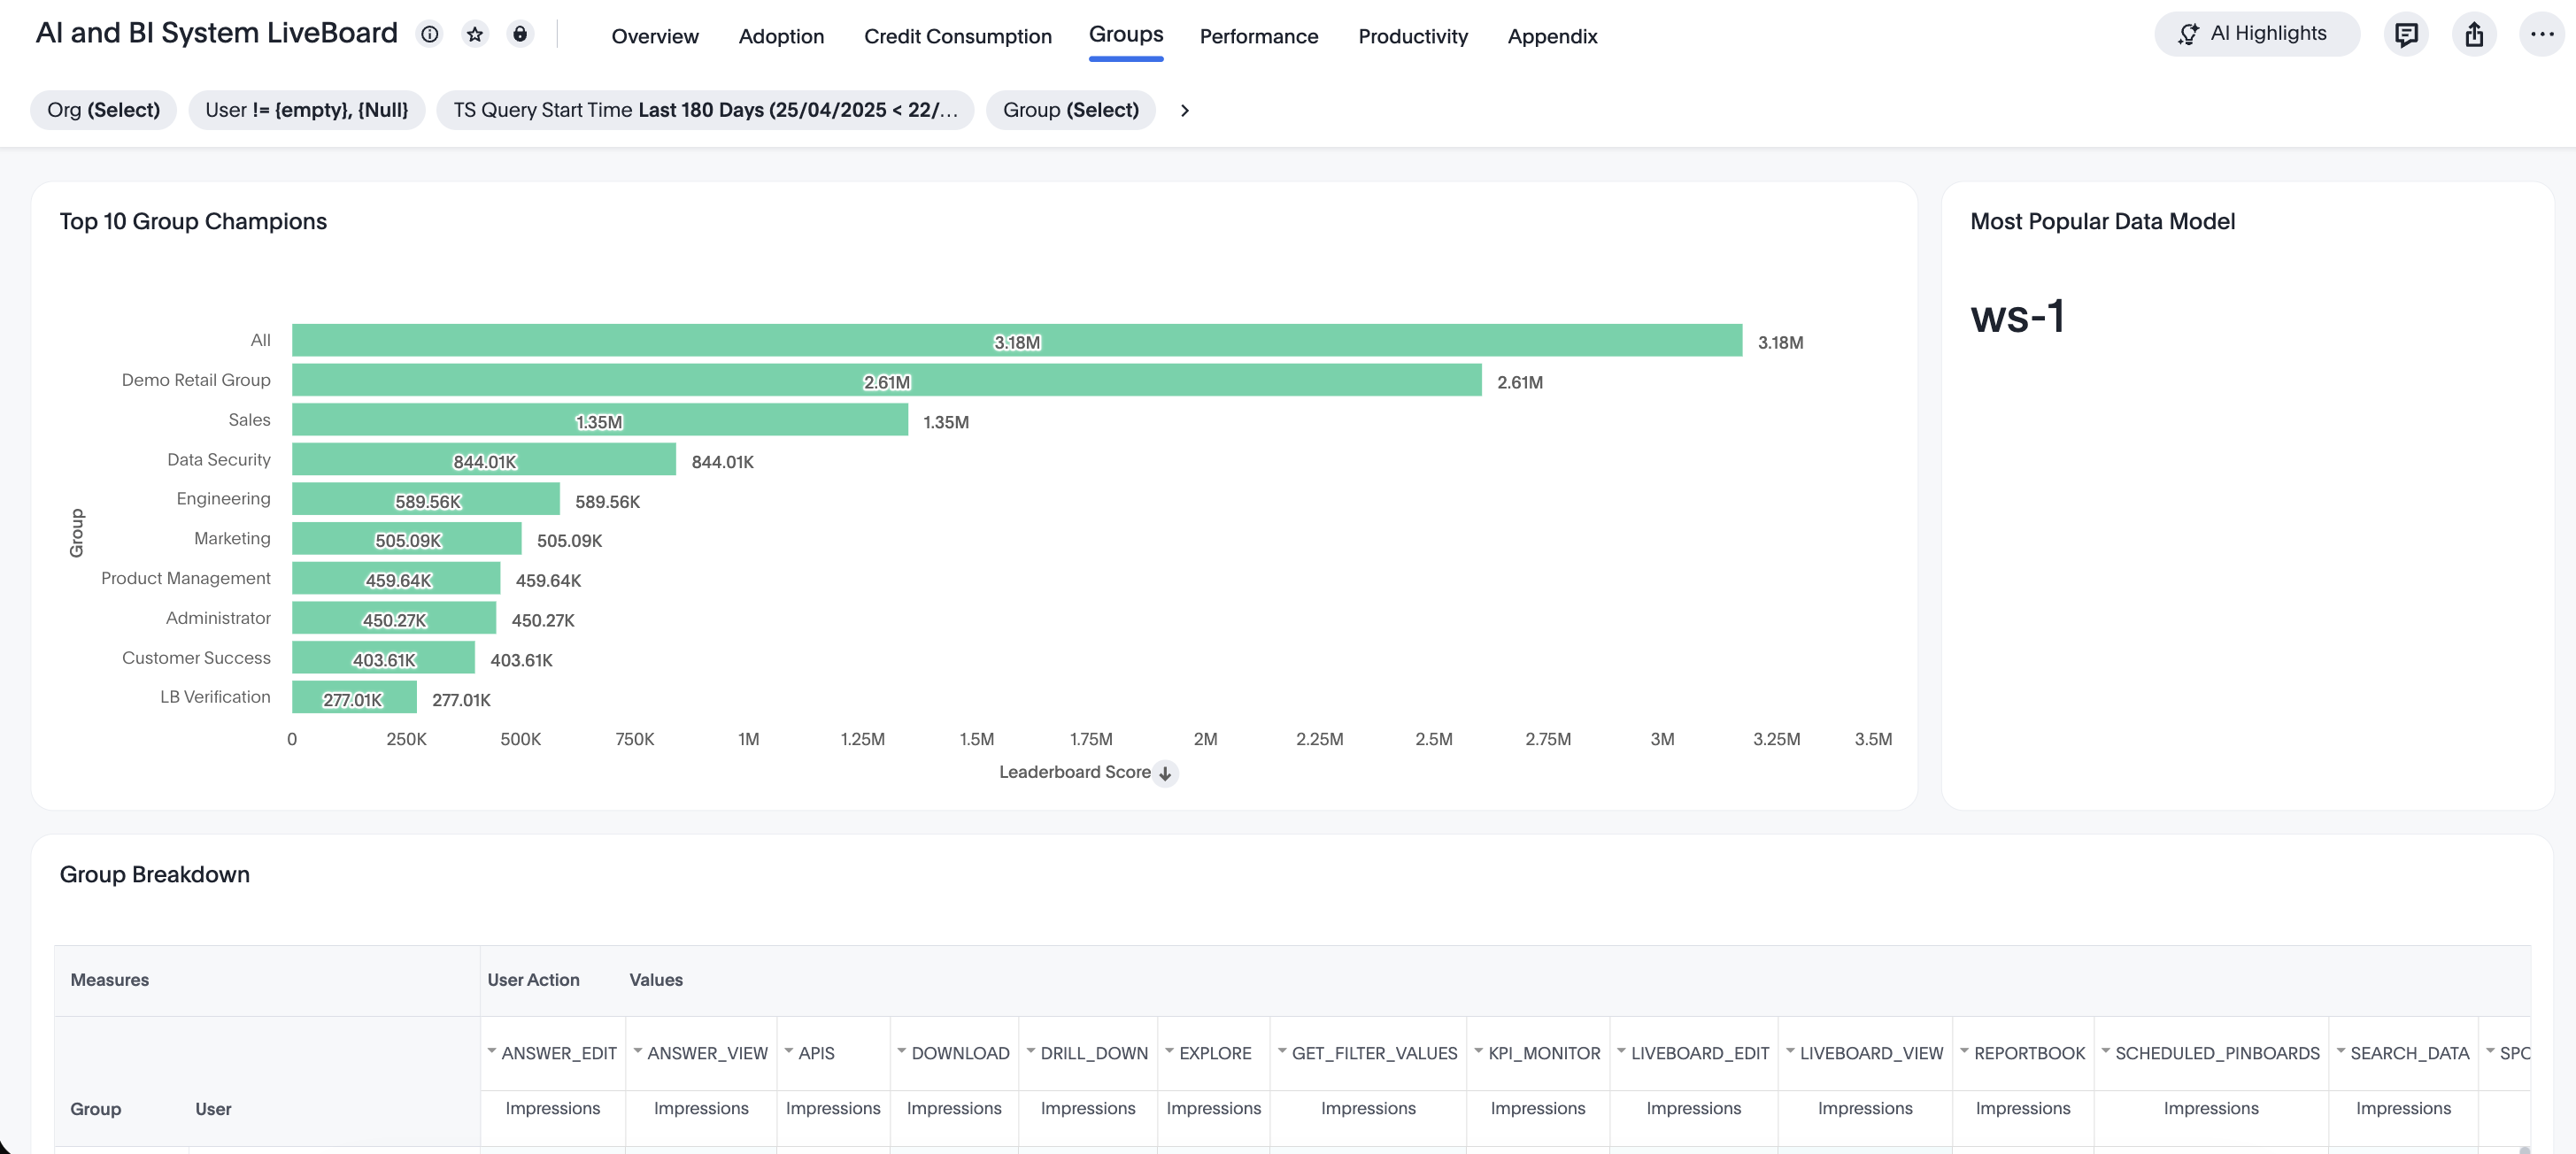Viewport: 2576px width, 1154px height.
Task: Open the Overview tab
Action: tap(655, 36)
